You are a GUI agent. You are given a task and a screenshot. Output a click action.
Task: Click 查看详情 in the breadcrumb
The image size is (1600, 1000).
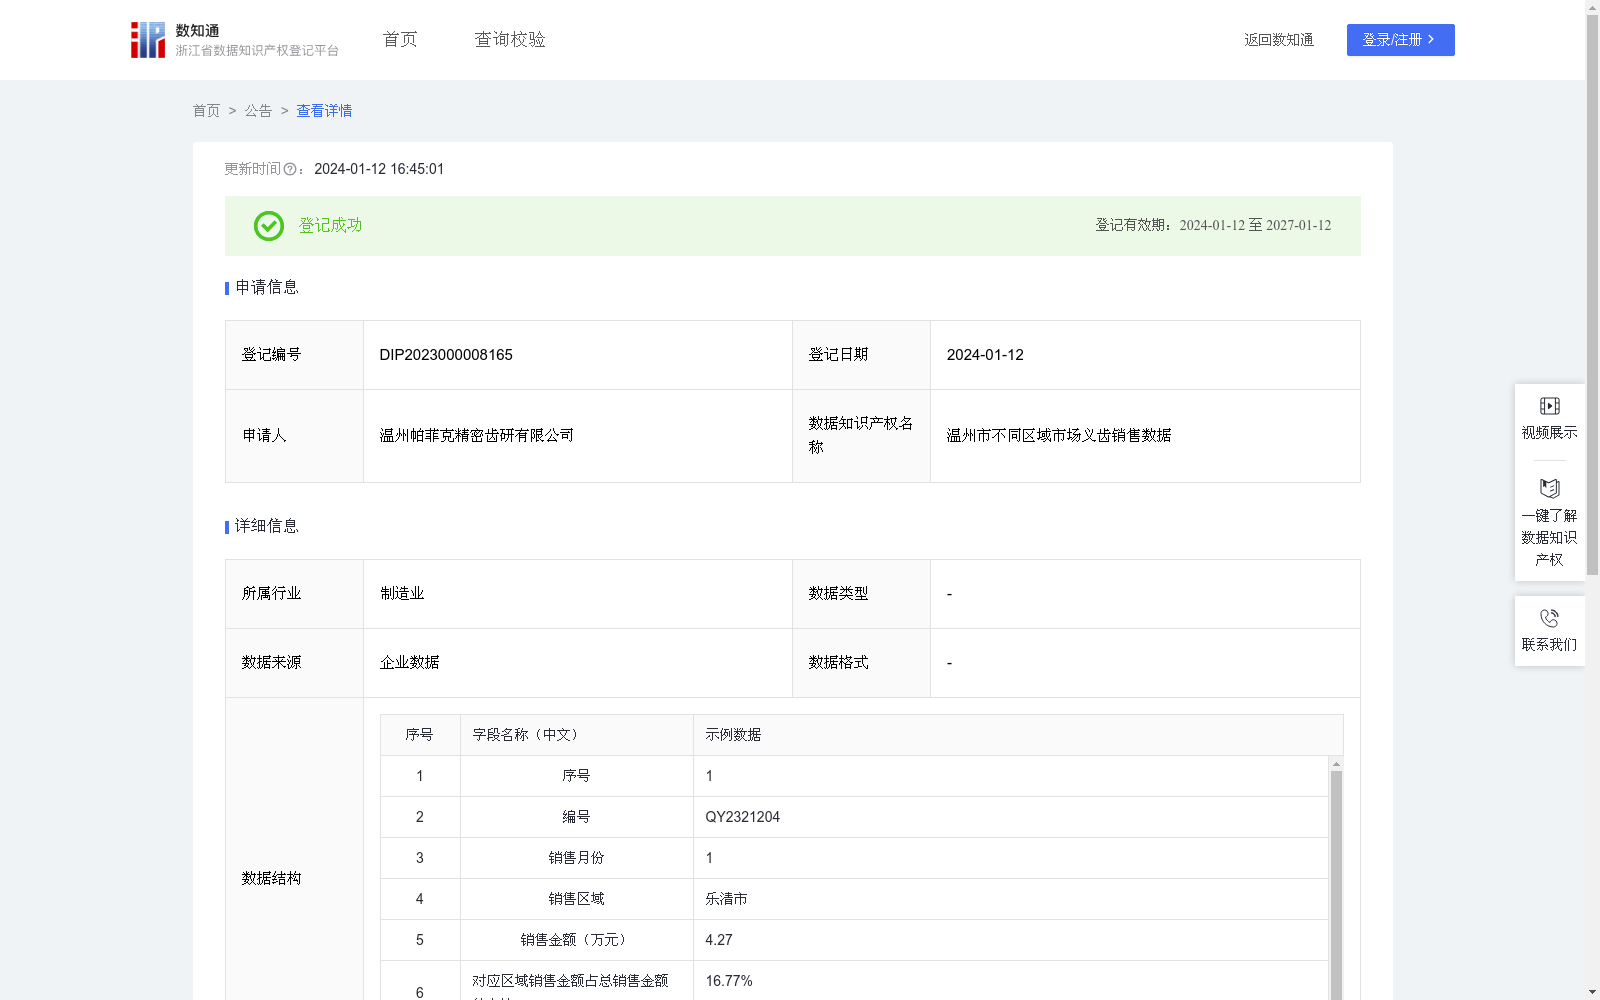coord(324,111)
